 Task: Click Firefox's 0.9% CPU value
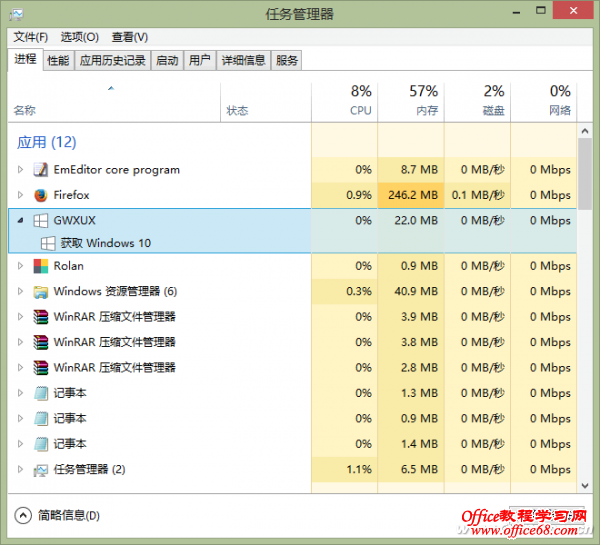pos(359,195)
